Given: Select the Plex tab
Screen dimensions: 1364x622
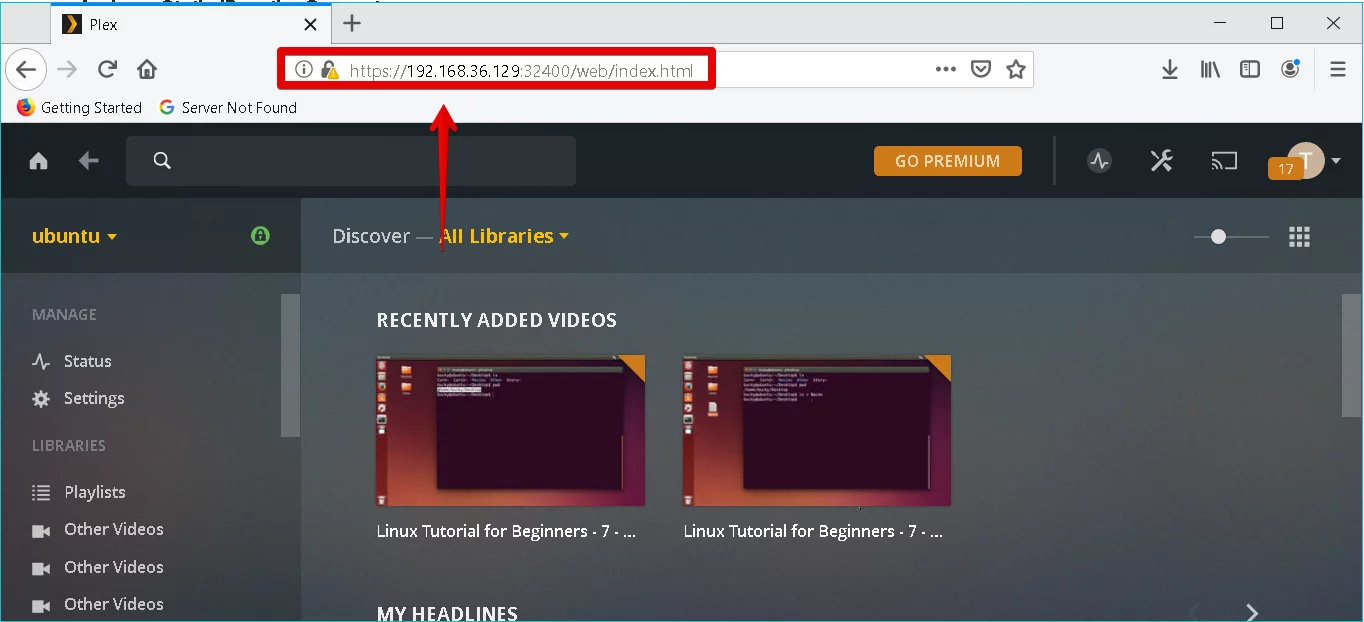Looking at the screenshot, I should (x=192, y=25).
